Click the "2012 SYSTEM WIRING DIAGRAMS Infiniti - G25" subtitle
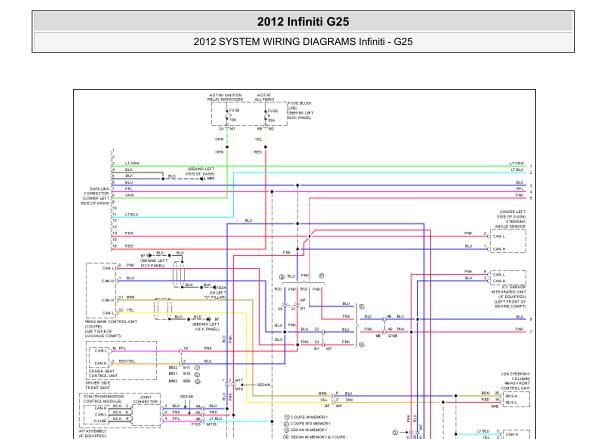Viewport: 600px width, 439px height. click(303, 42)
